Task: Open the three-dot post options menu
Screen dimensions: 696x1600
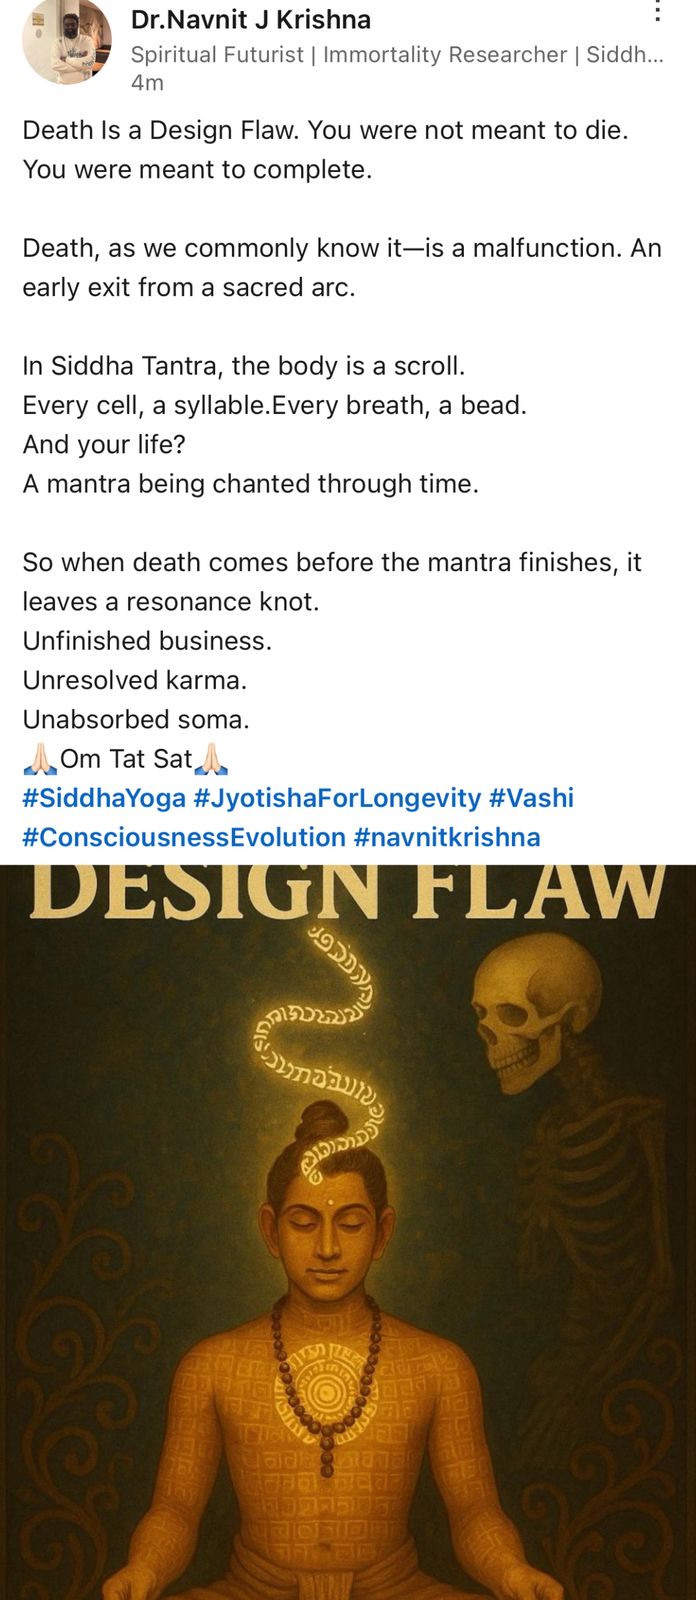Action: tap(657, 12)
